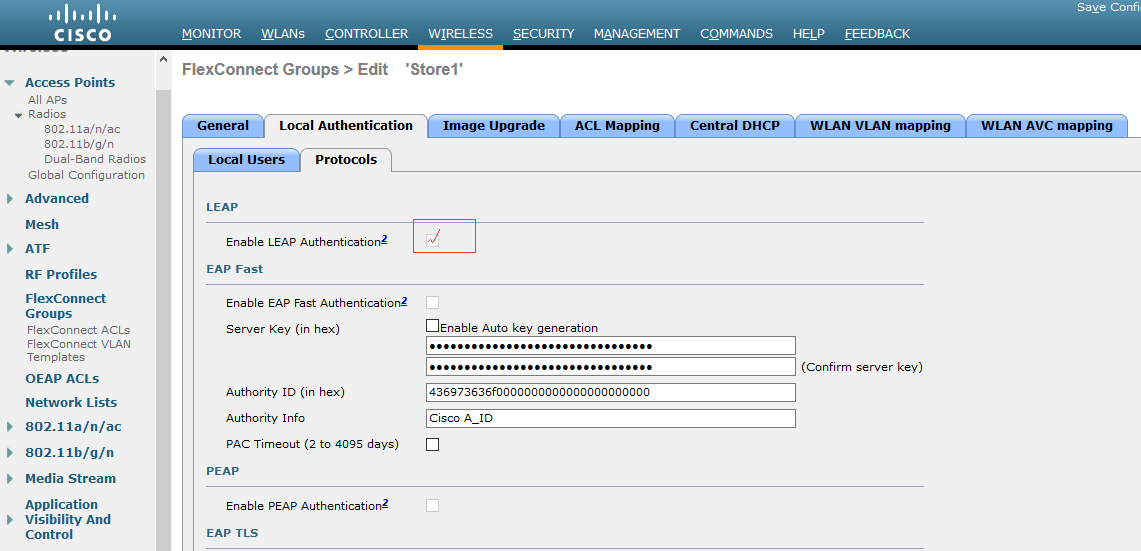
Task: Open RF Profiles in sidebar
Action: tap(61, 274)
